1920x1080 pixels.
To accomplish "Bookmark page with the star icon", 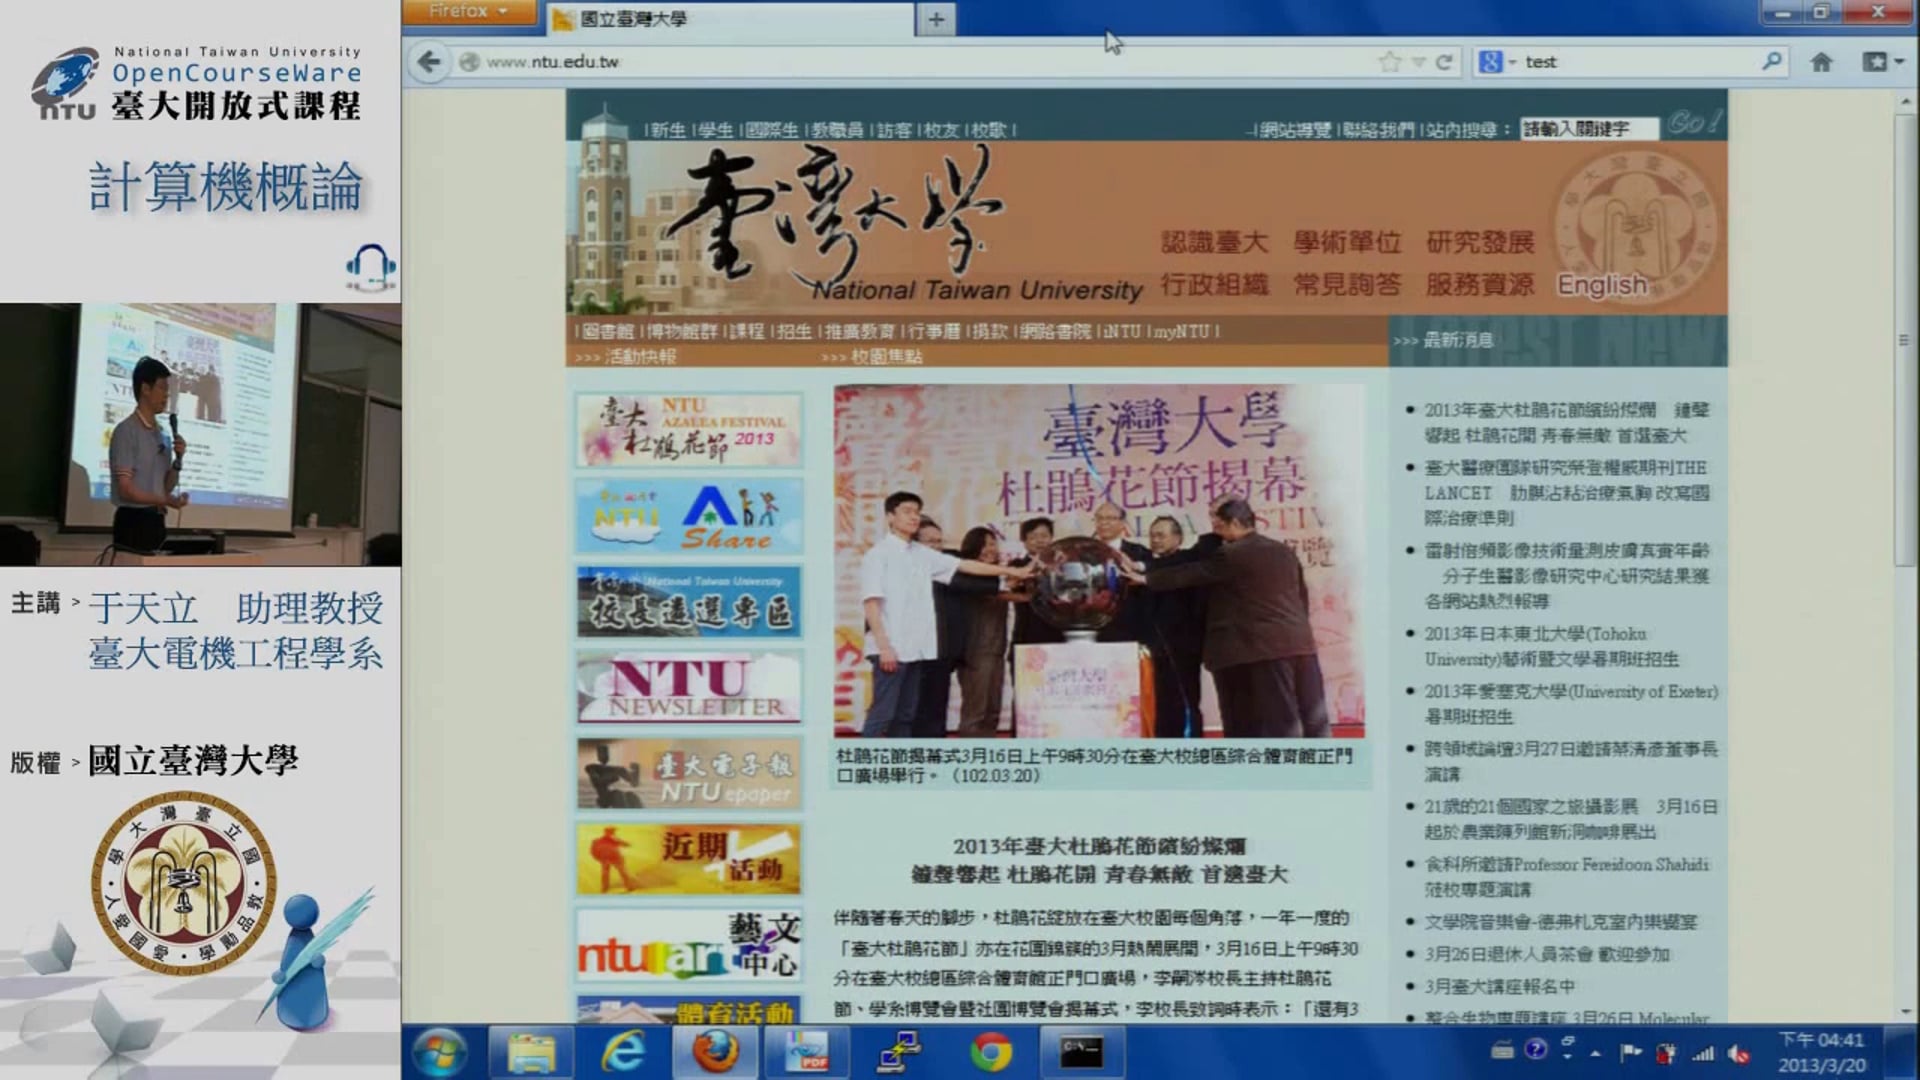I will coord(1389,62).
